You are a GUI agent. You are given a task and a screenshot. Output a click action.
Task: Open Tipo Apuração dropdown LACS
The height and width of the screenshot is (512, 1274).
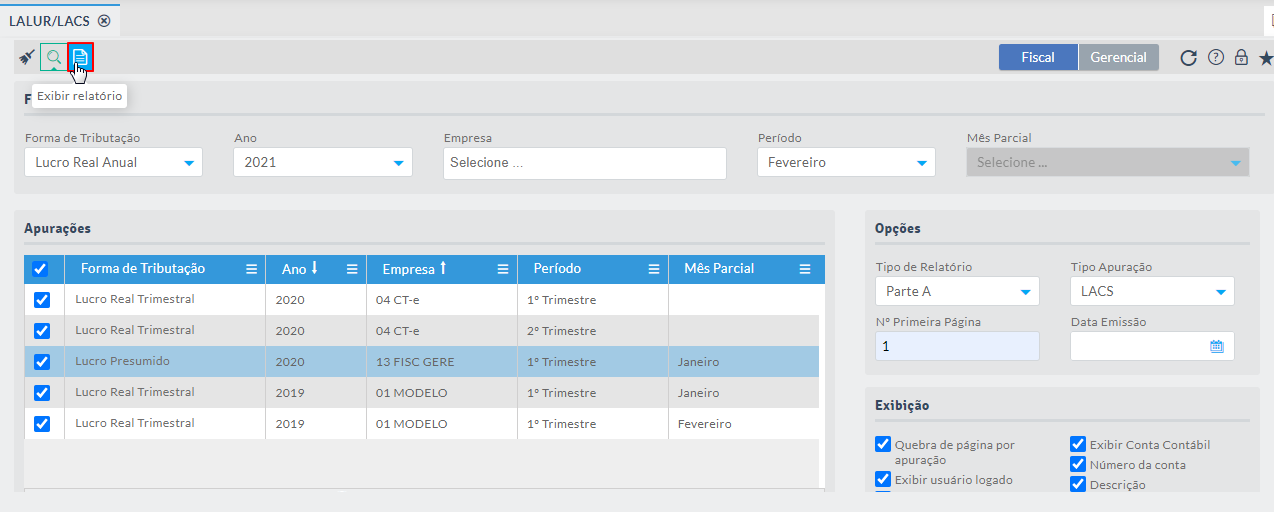(x=1152, y=291)
